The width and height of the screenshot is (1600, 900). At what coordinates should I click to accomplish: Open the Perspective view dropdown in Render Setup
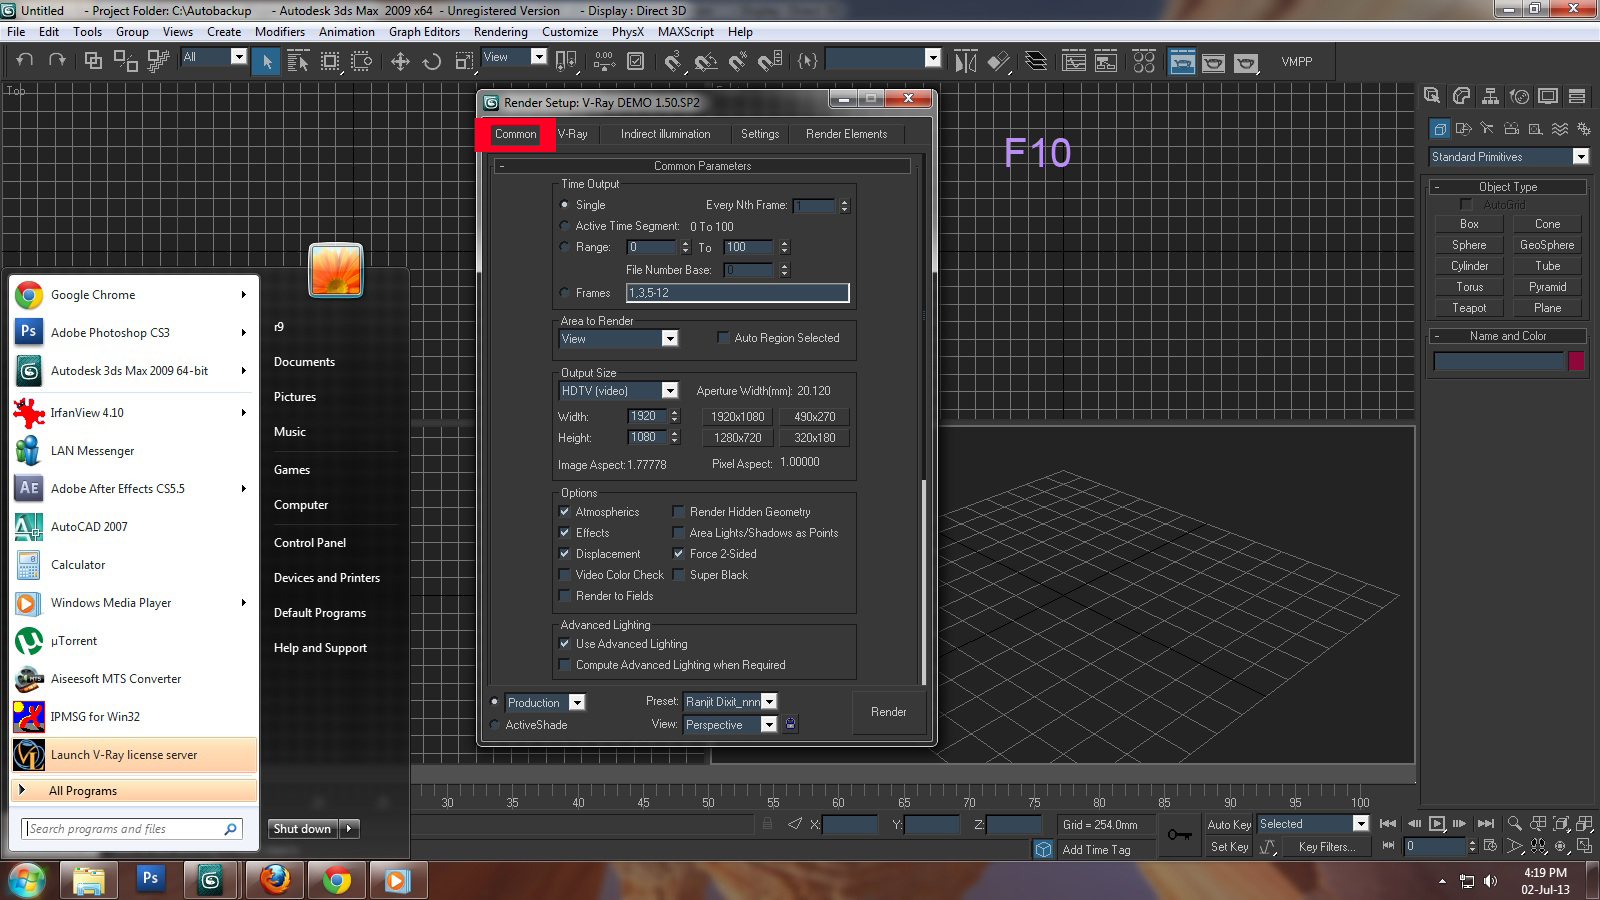[x=730, y=725]
